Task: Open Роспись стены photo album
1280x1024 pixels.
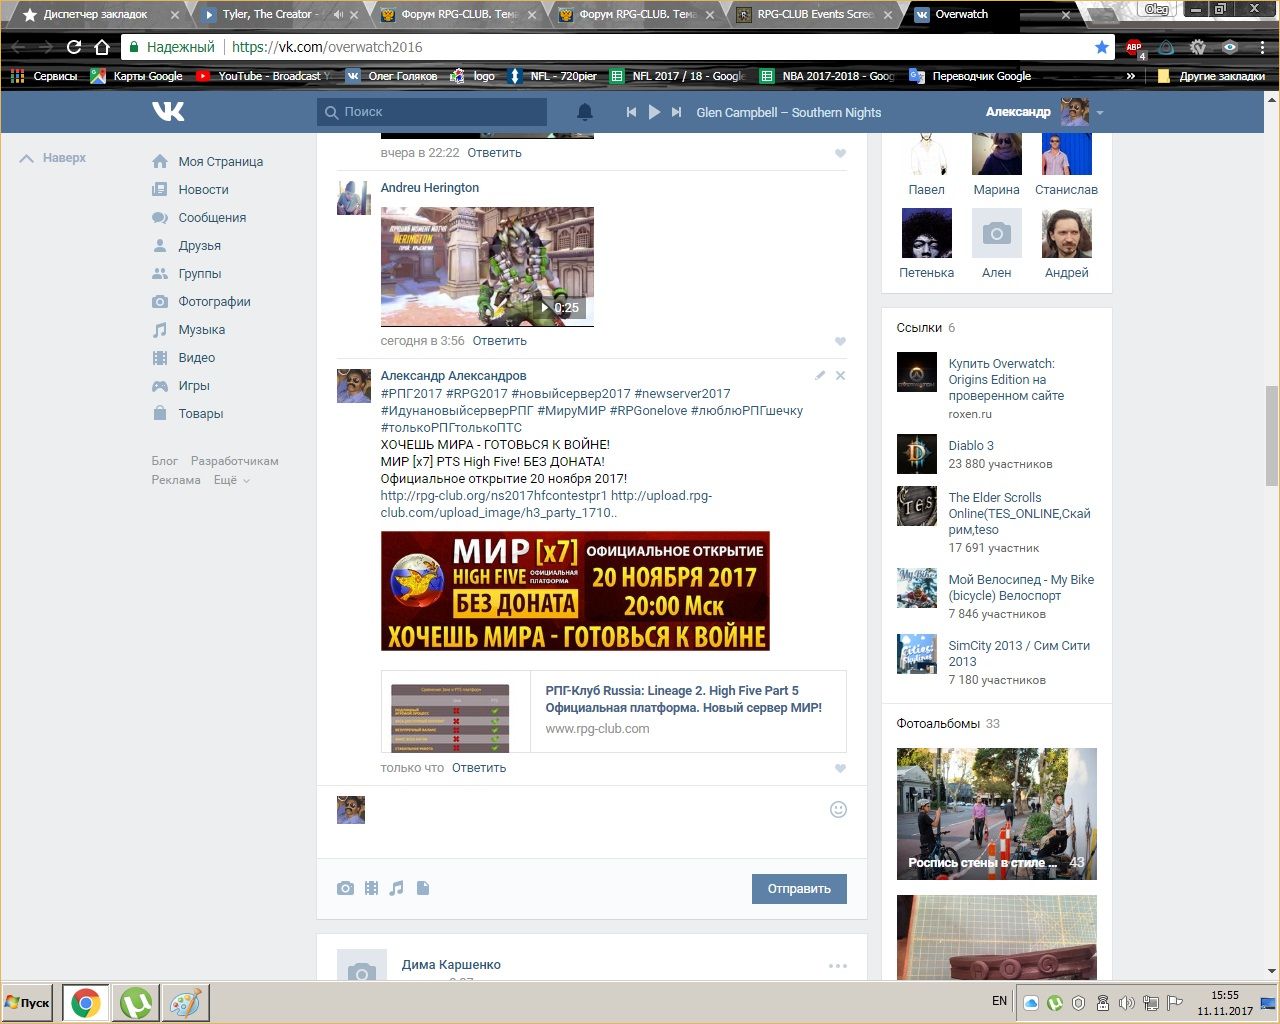Action: pos(996,814)
